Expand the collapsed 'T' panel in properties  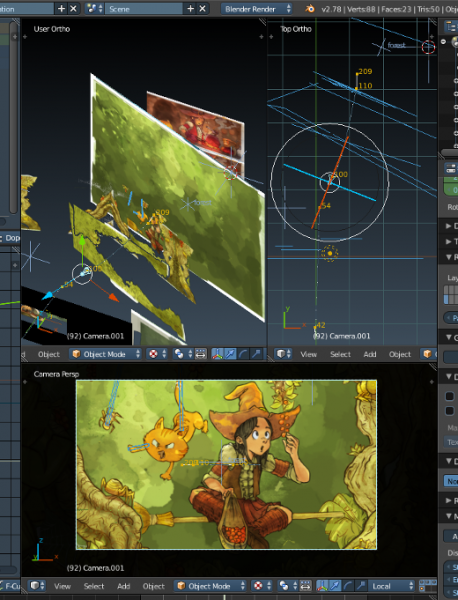pos(451,241)
